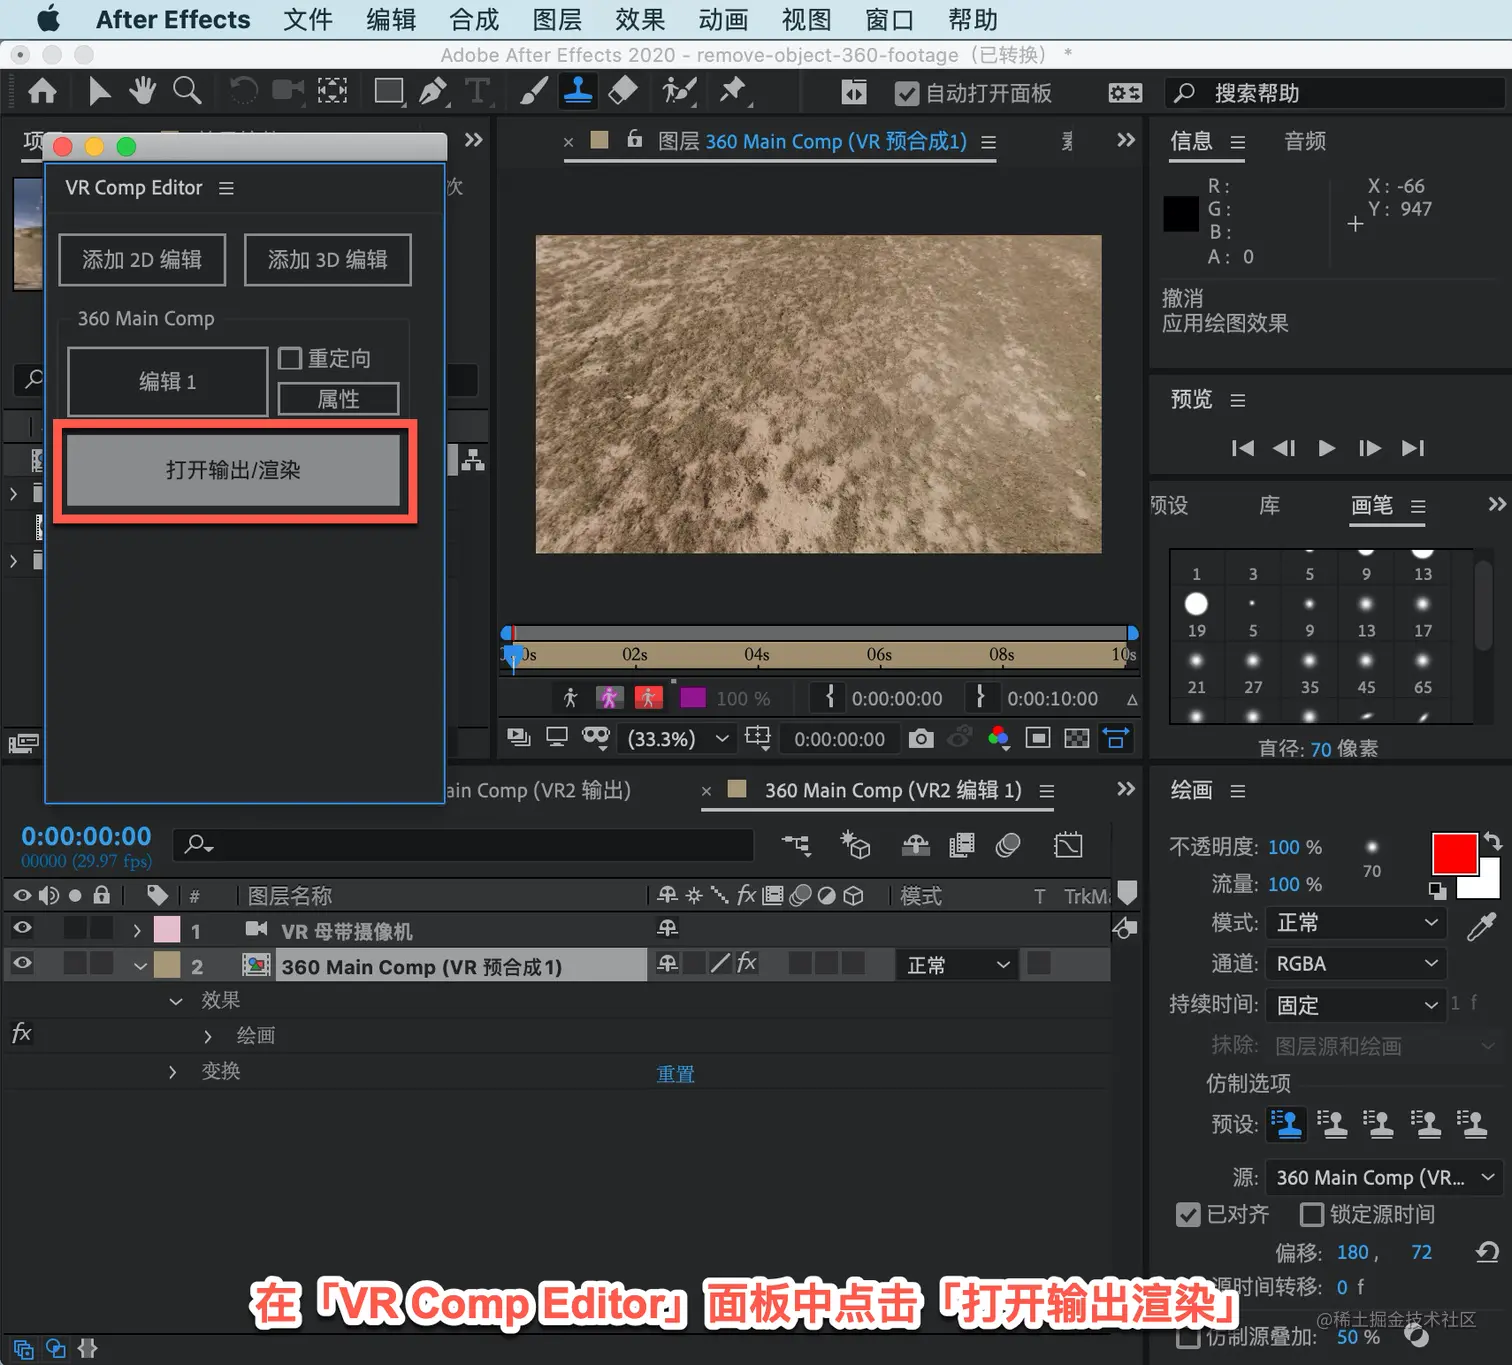This screenshot has height=1365, width=1512.
Task: Select the Zoom magnifier tool
Action: tap(187, 92)
